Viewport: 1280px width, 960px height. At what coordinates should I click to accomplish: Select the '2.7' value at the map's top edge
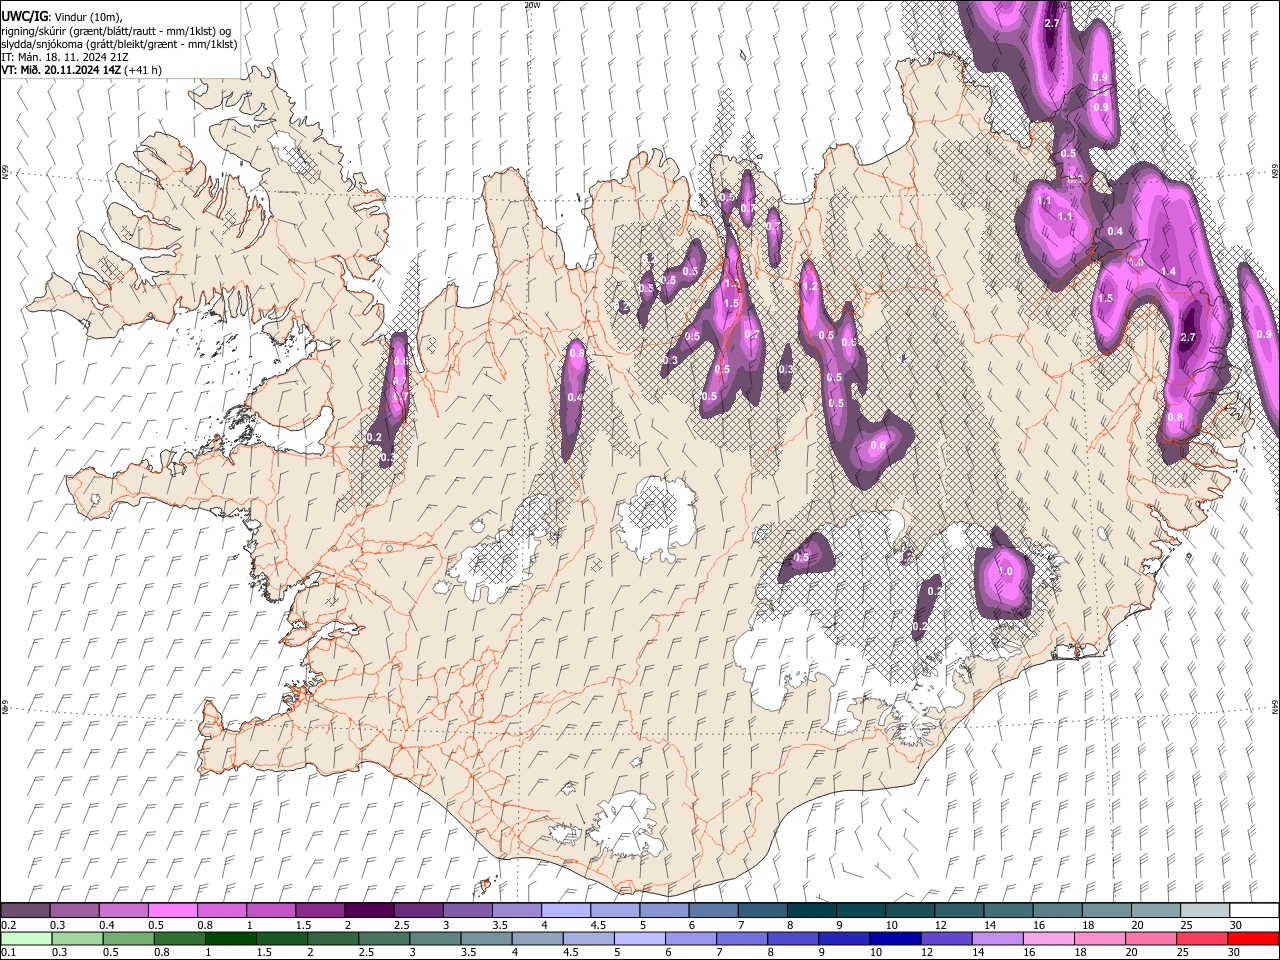(1051, 23)
